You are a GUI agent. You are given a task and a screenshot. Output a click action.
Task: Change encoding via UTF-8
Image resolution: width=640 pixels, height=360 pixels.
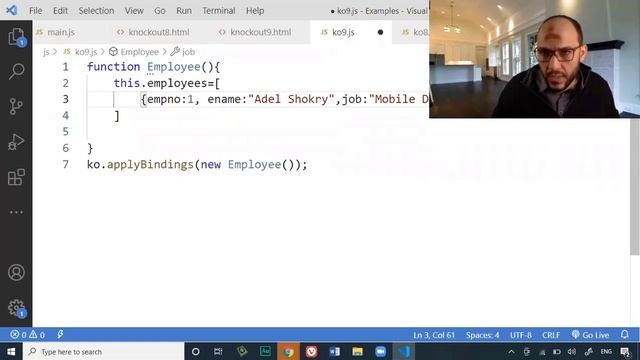tap(521, 335)
